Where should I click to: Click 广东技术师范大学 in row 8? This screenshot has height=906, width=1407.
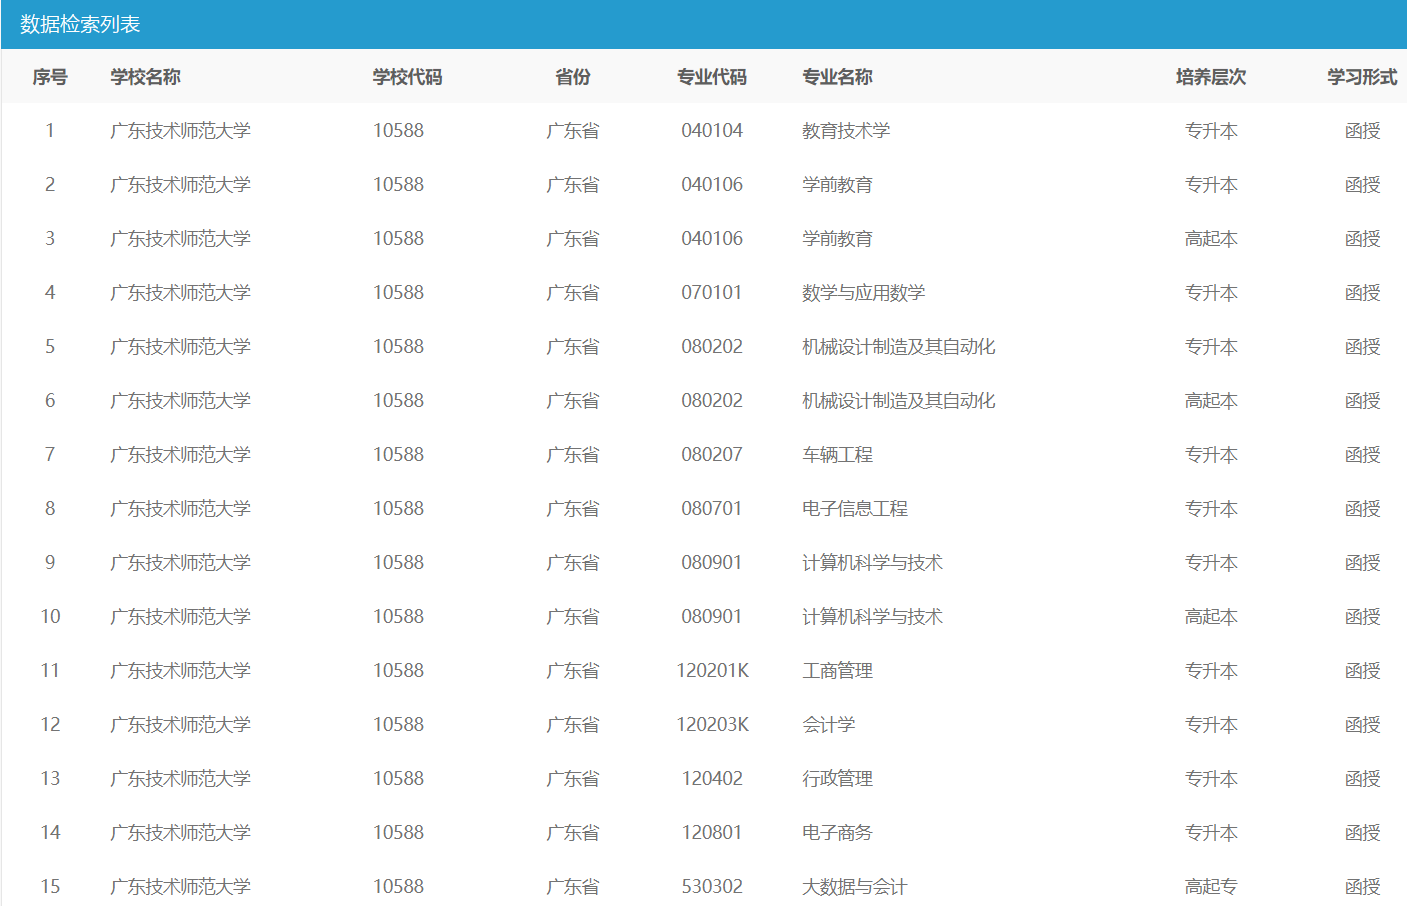point(181,509)
